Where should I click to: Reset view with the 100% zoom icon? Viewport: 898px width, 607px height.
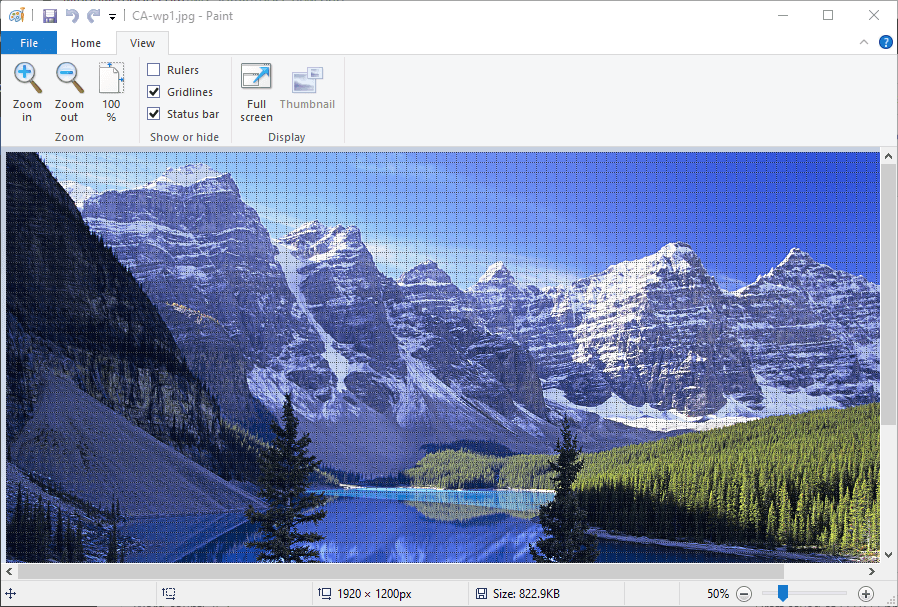(x=111, y=78)
